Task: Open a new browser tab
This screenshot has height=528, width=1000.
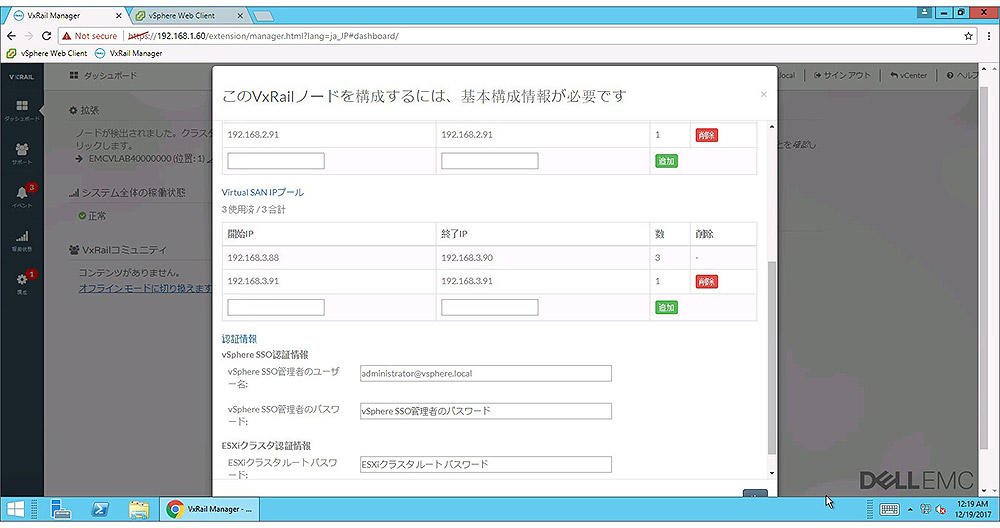Action: coord(263,15)
